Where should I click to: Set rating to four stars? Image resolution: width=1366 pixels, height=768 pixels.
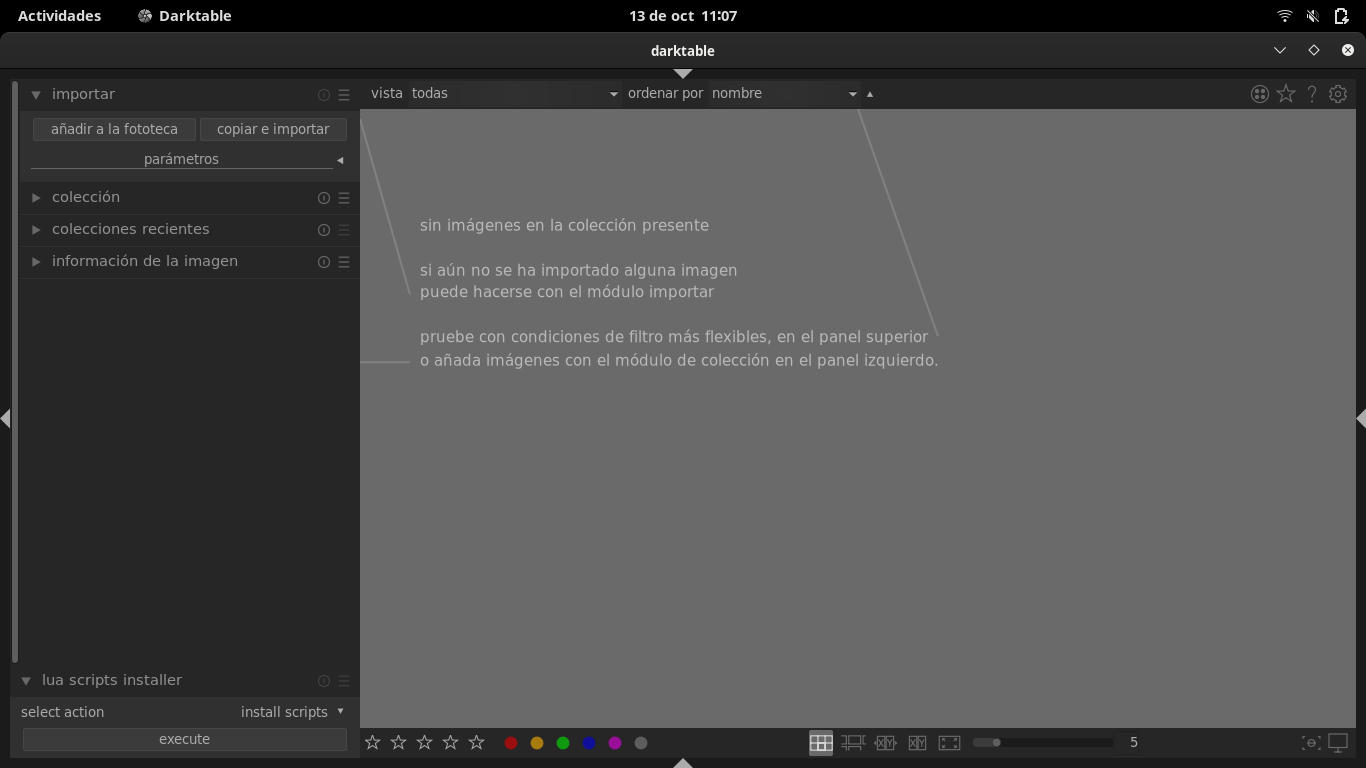(451, 742)
